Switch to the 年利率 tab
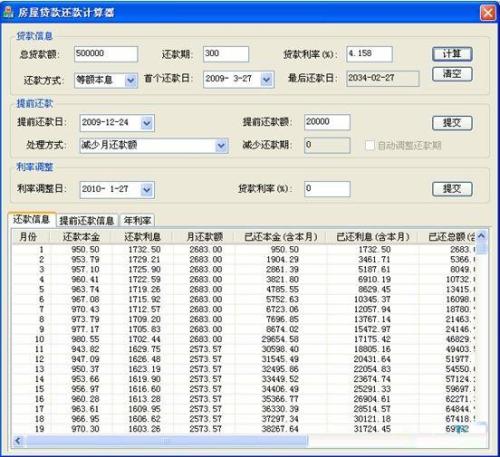The image size is (500, 457). pyautogui.click(x=137, y=220)
